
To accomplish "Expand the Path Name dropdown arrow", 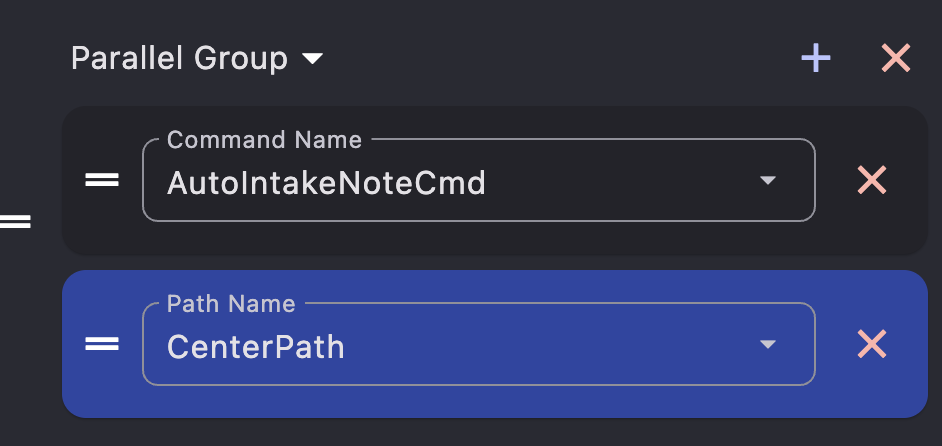I will [767, 345].
